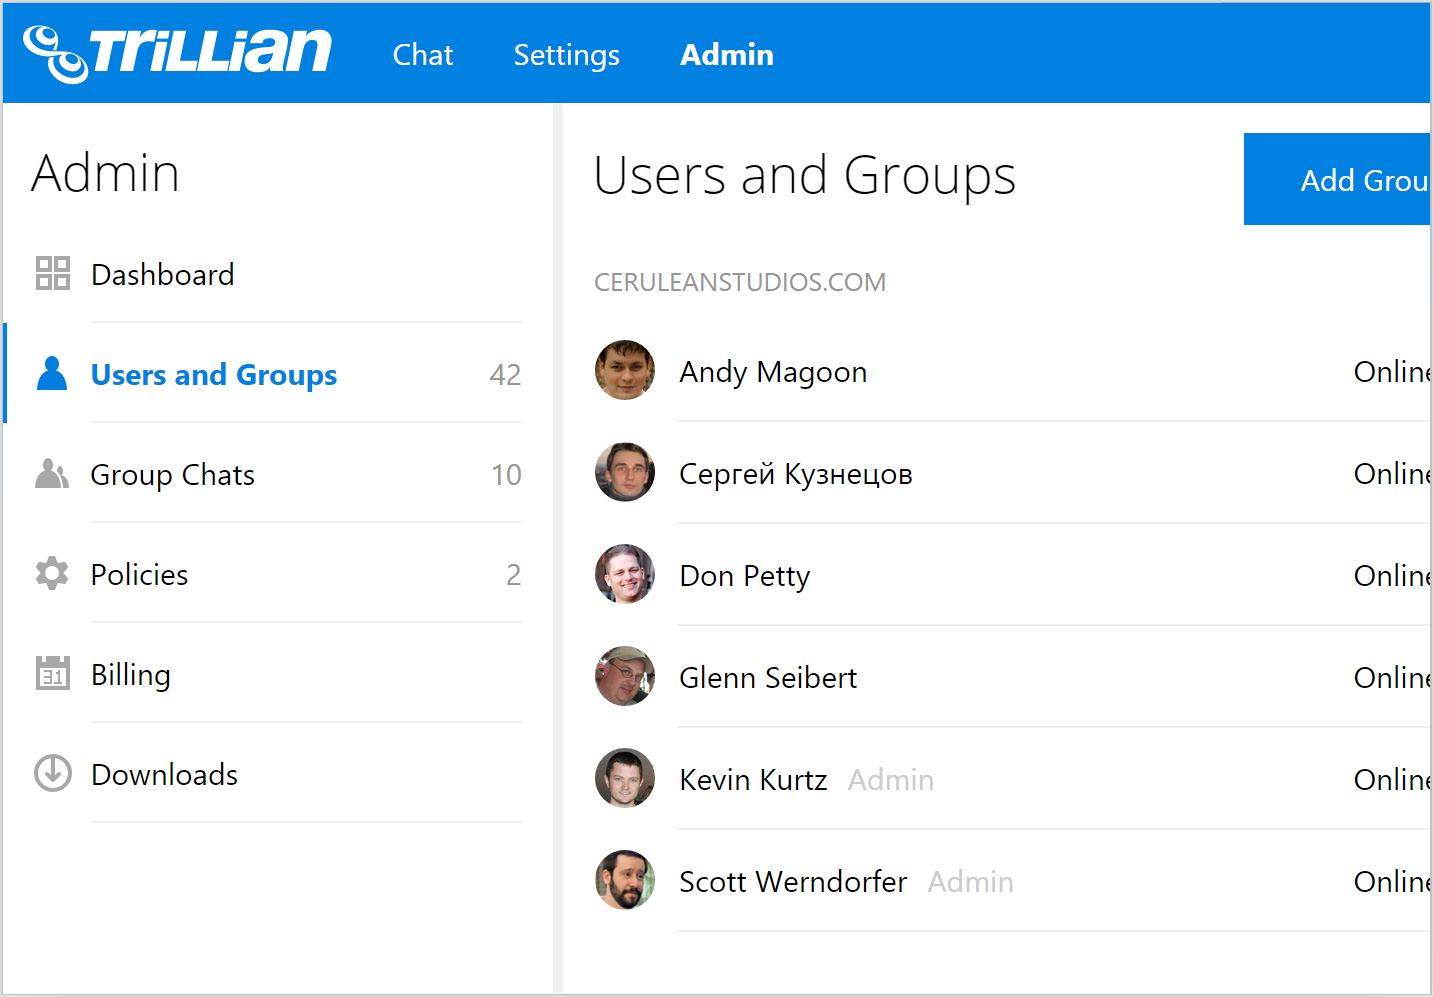This screenshot has height=997, width=1433.
Task: Open user Andy Magoon
Action: coord(773,372)
